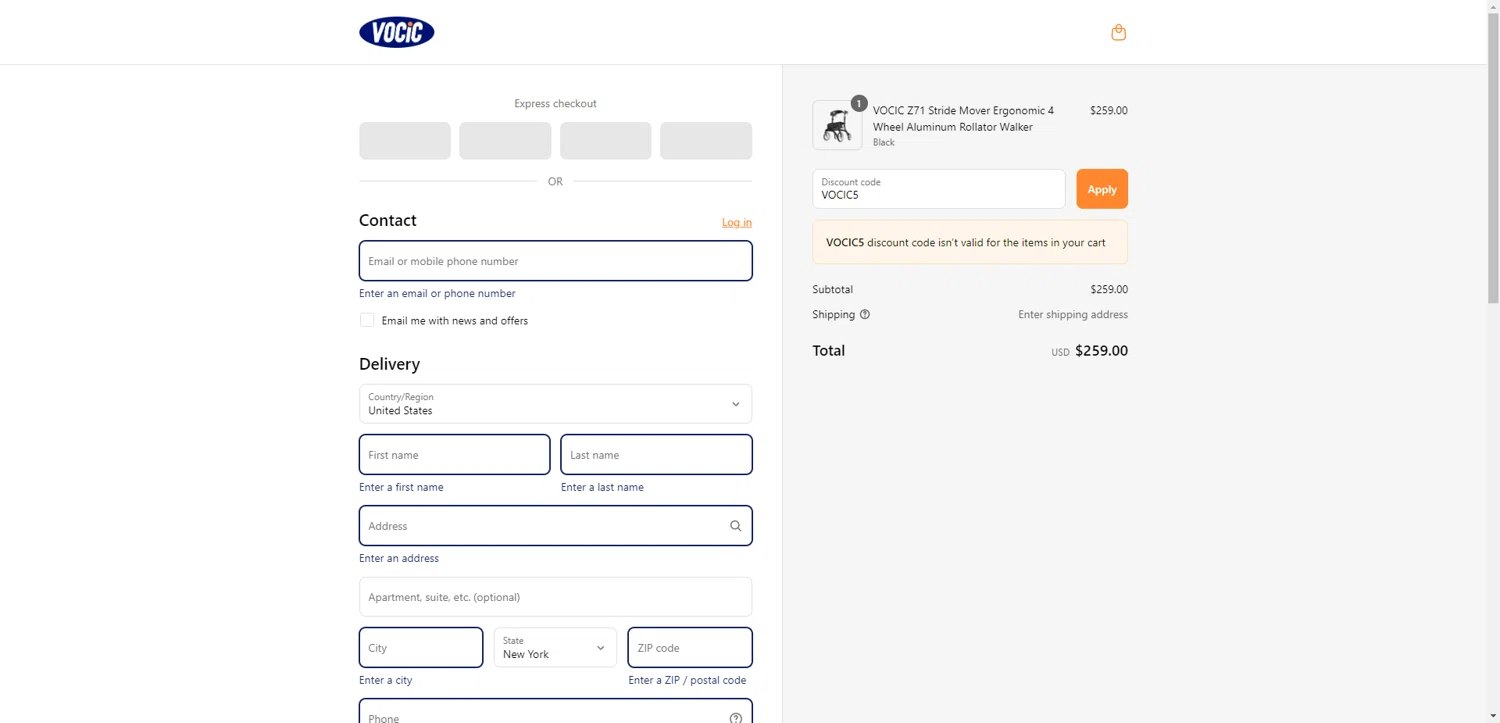Viewport: 1500px width, 723px height.
Task: Focus the City field
Action: click(x=421, y=647)
